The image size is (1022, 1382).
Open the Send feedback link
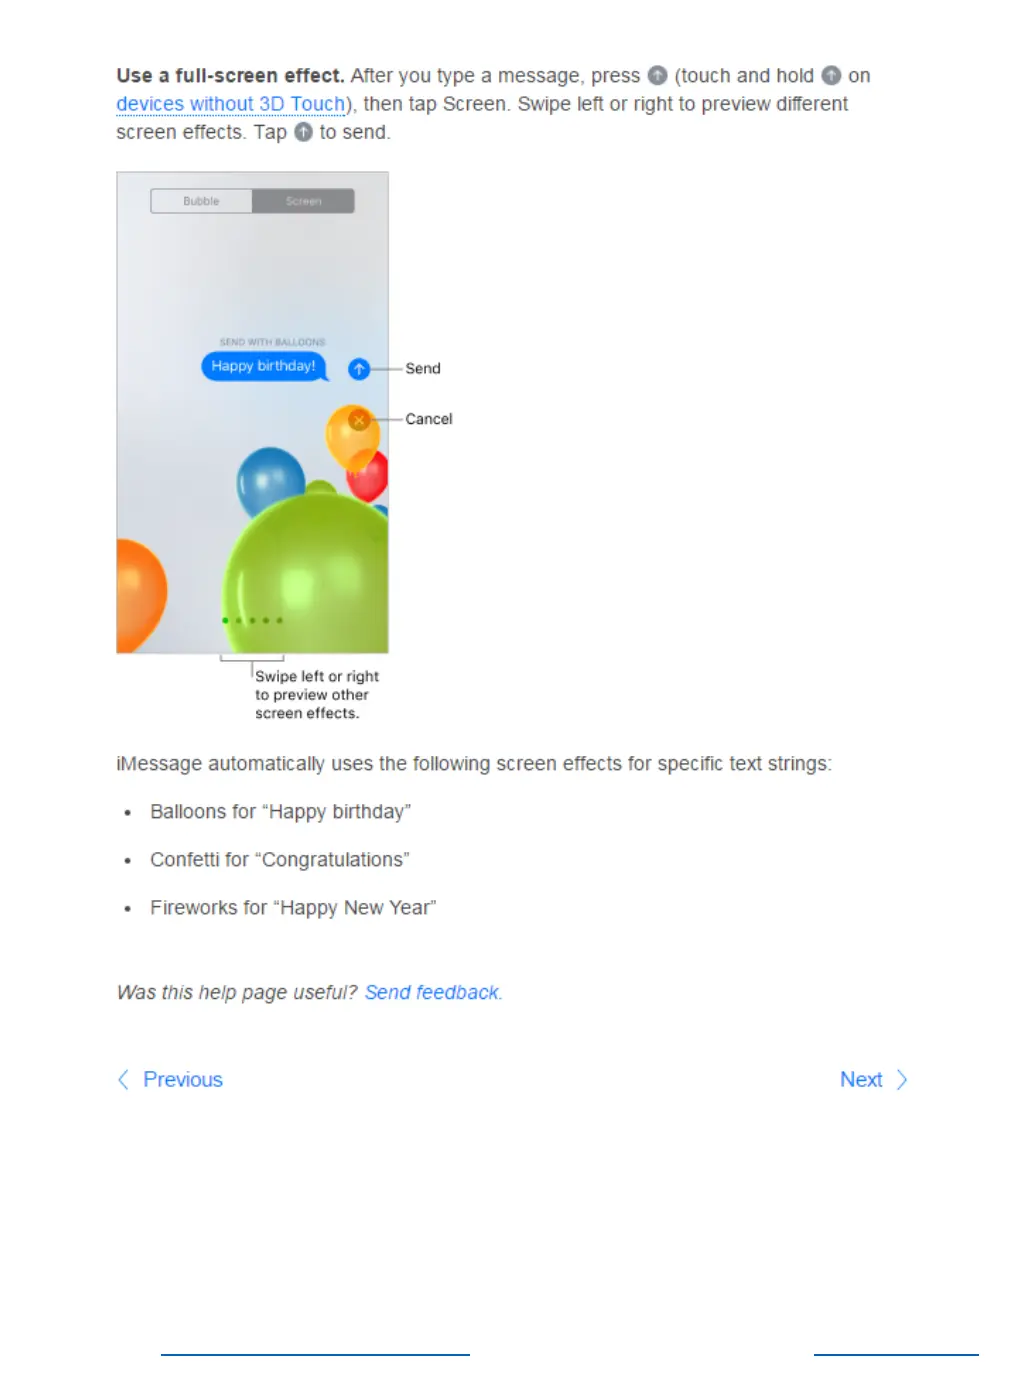click(431, 992)
